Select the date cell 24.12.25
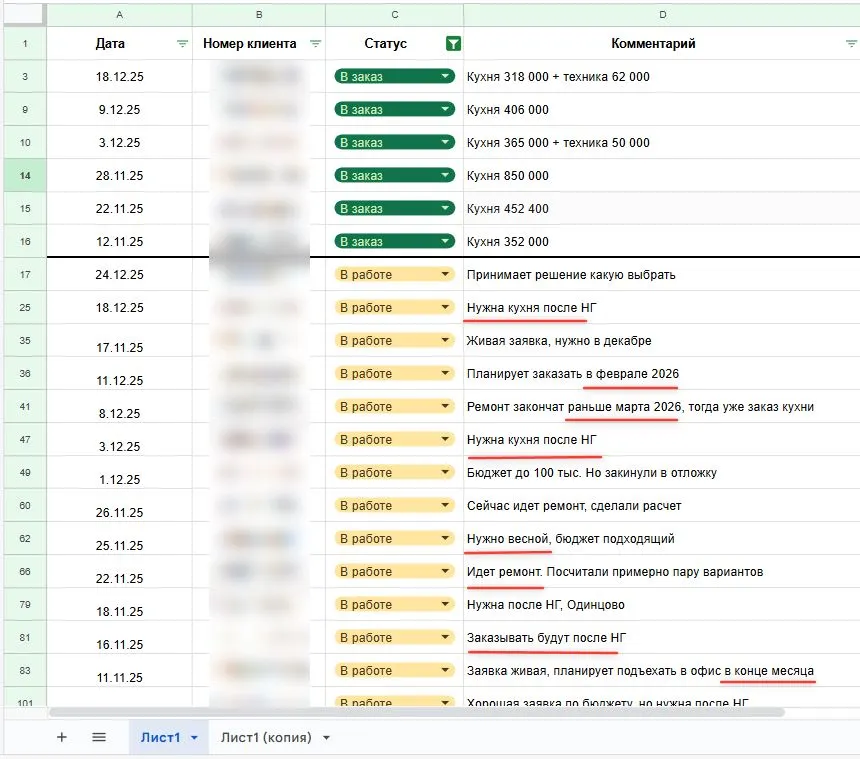Screen dimensions: 860x759 119,275
